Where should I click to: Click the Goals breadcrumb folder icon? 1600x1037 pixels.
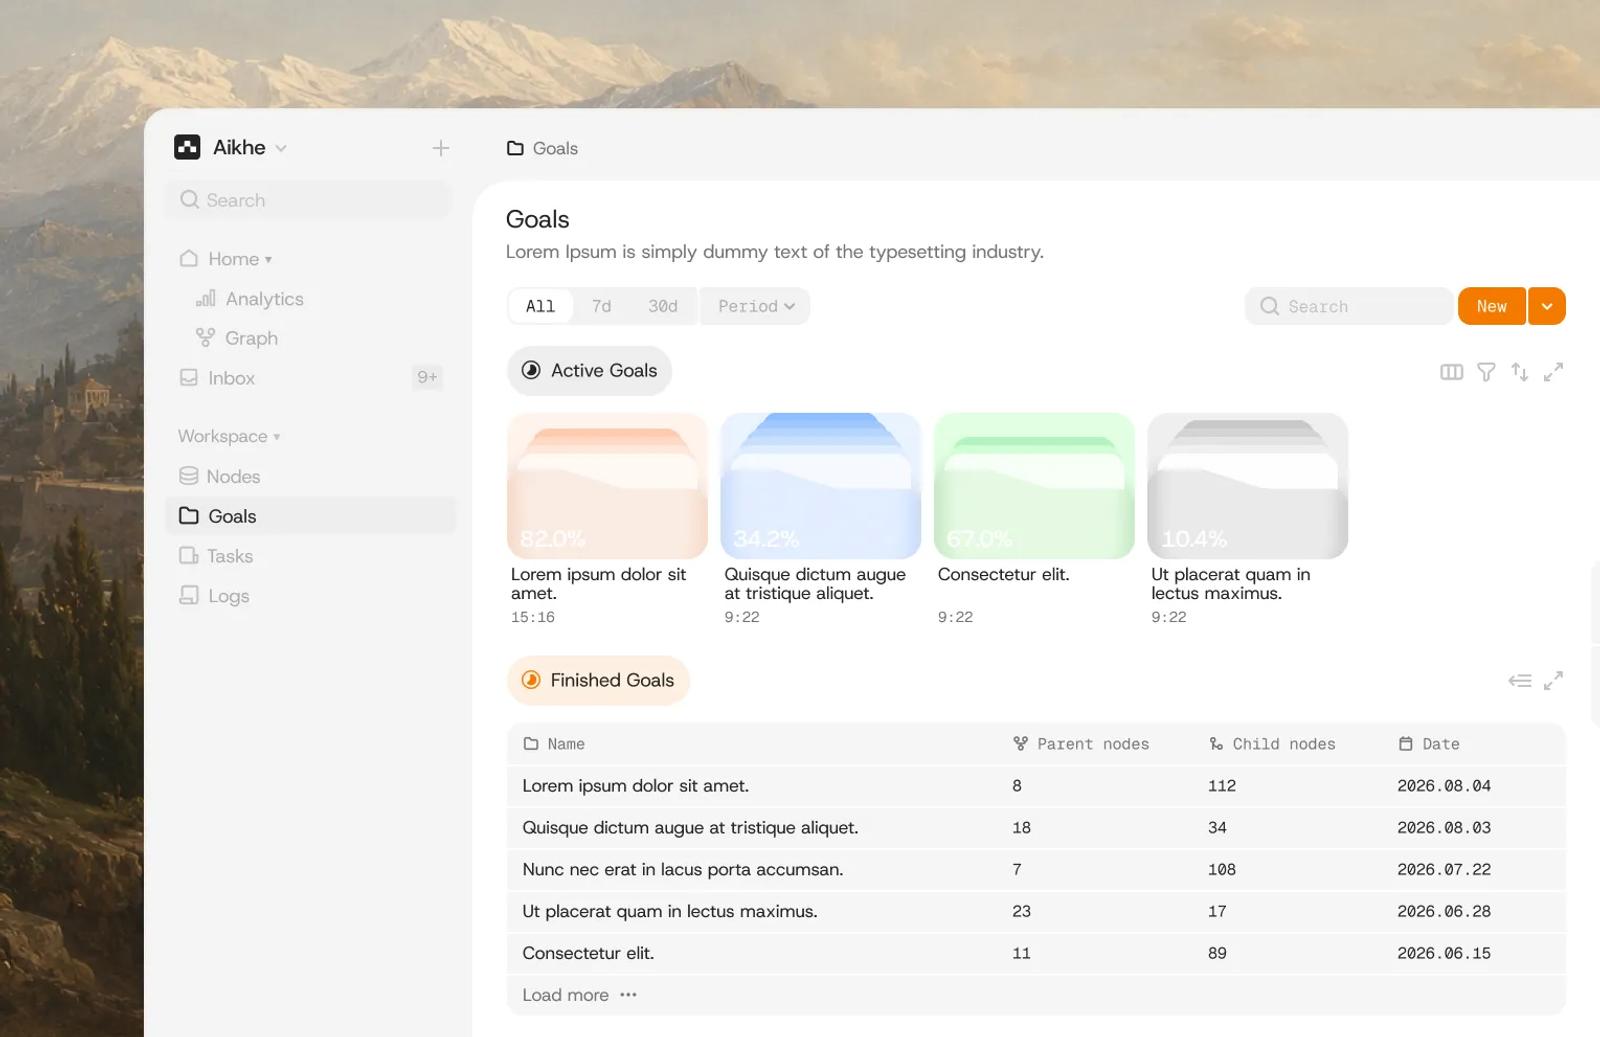tap(515, 148)
